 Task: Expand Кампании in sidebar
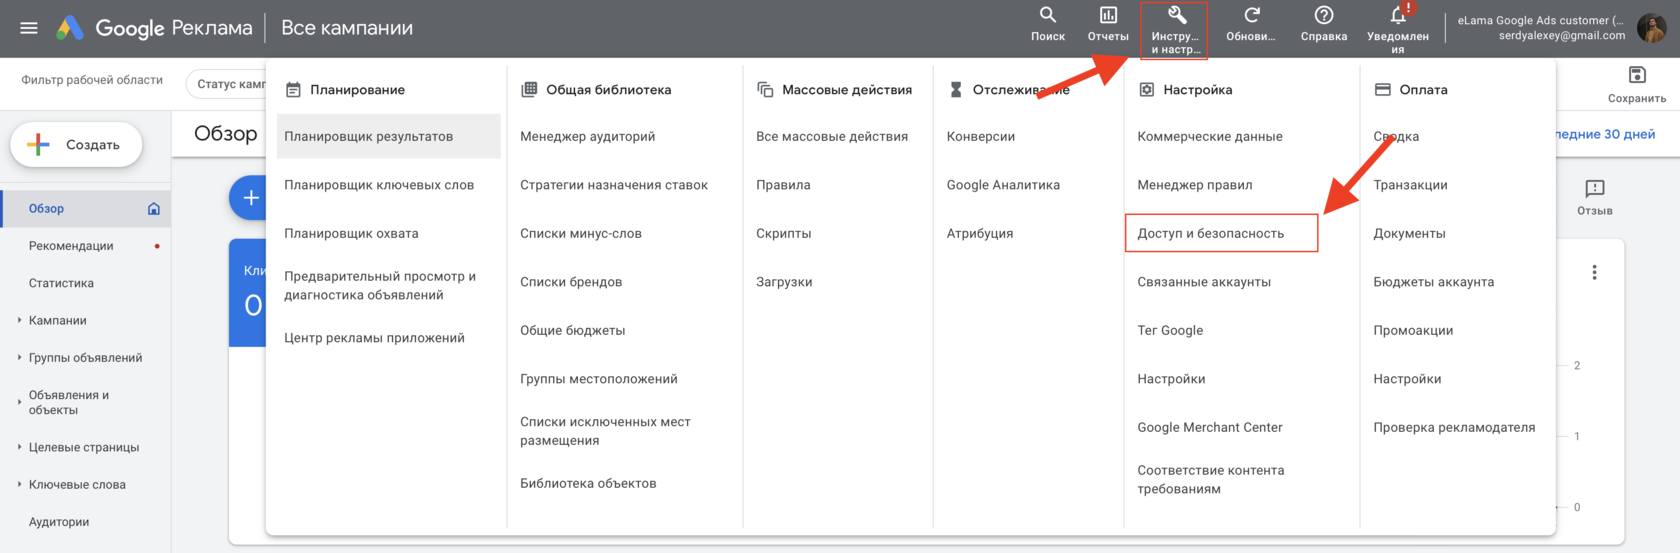pos(19,320)
